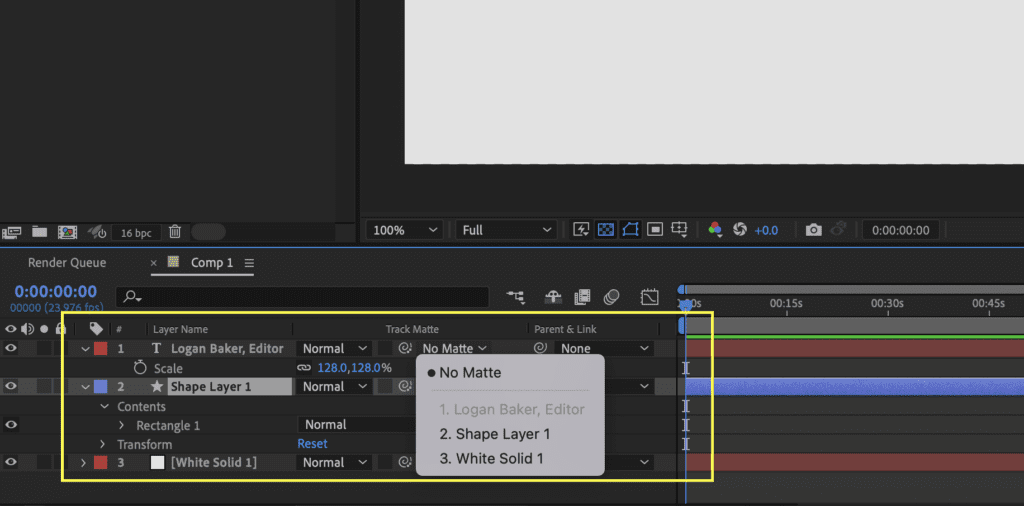
Task: Open Rectangle 1 Normal blend mode dropdown
Action: tap(356, 424)
